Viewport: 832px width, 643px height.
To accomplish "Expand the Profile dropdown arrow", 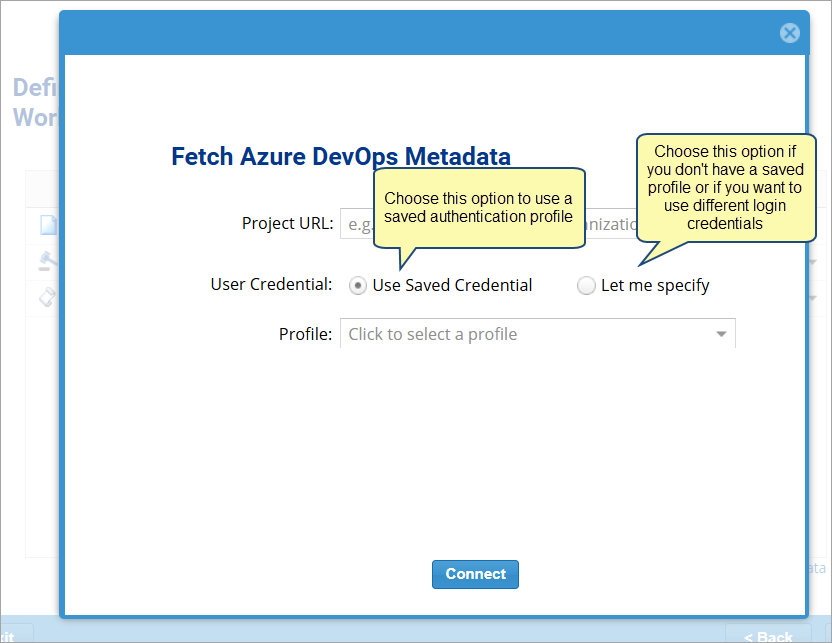I will click(721, 334).
